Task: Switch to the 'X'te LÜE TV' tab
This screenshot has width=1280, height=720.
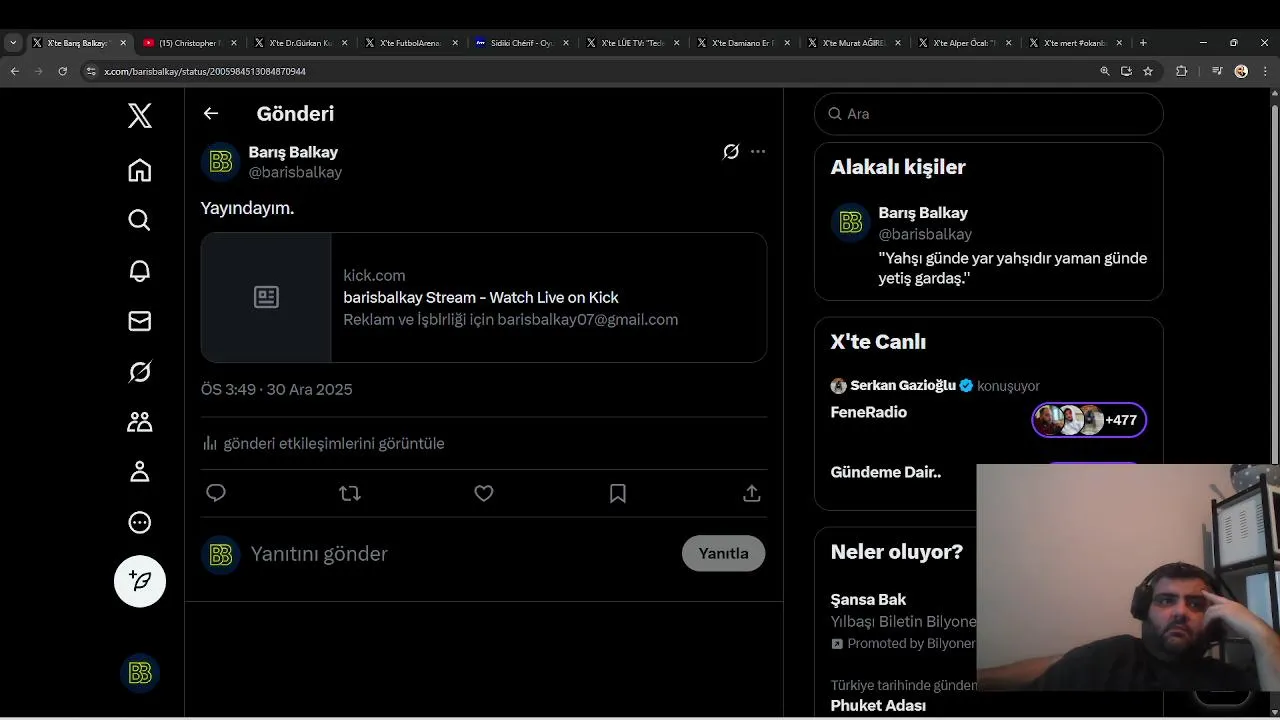Action: point(632,43)
